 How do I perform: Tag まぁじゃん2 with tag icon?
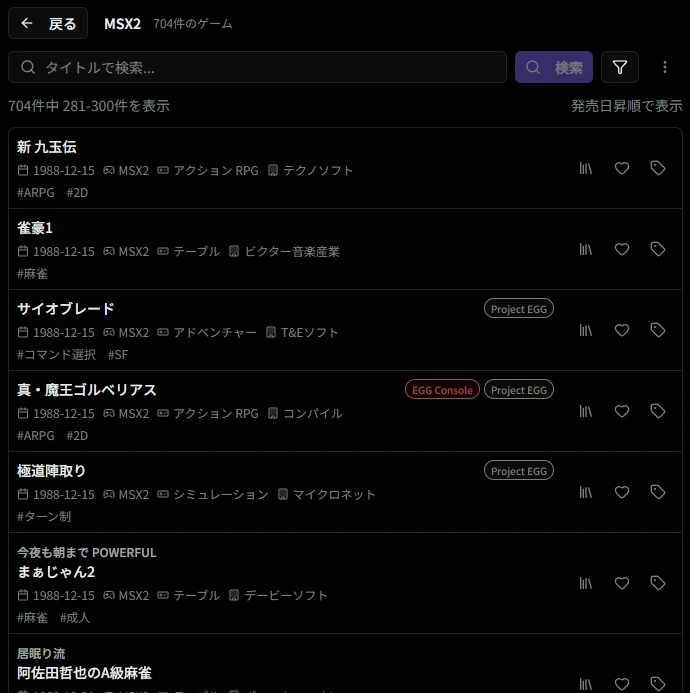tap(658, 583)
